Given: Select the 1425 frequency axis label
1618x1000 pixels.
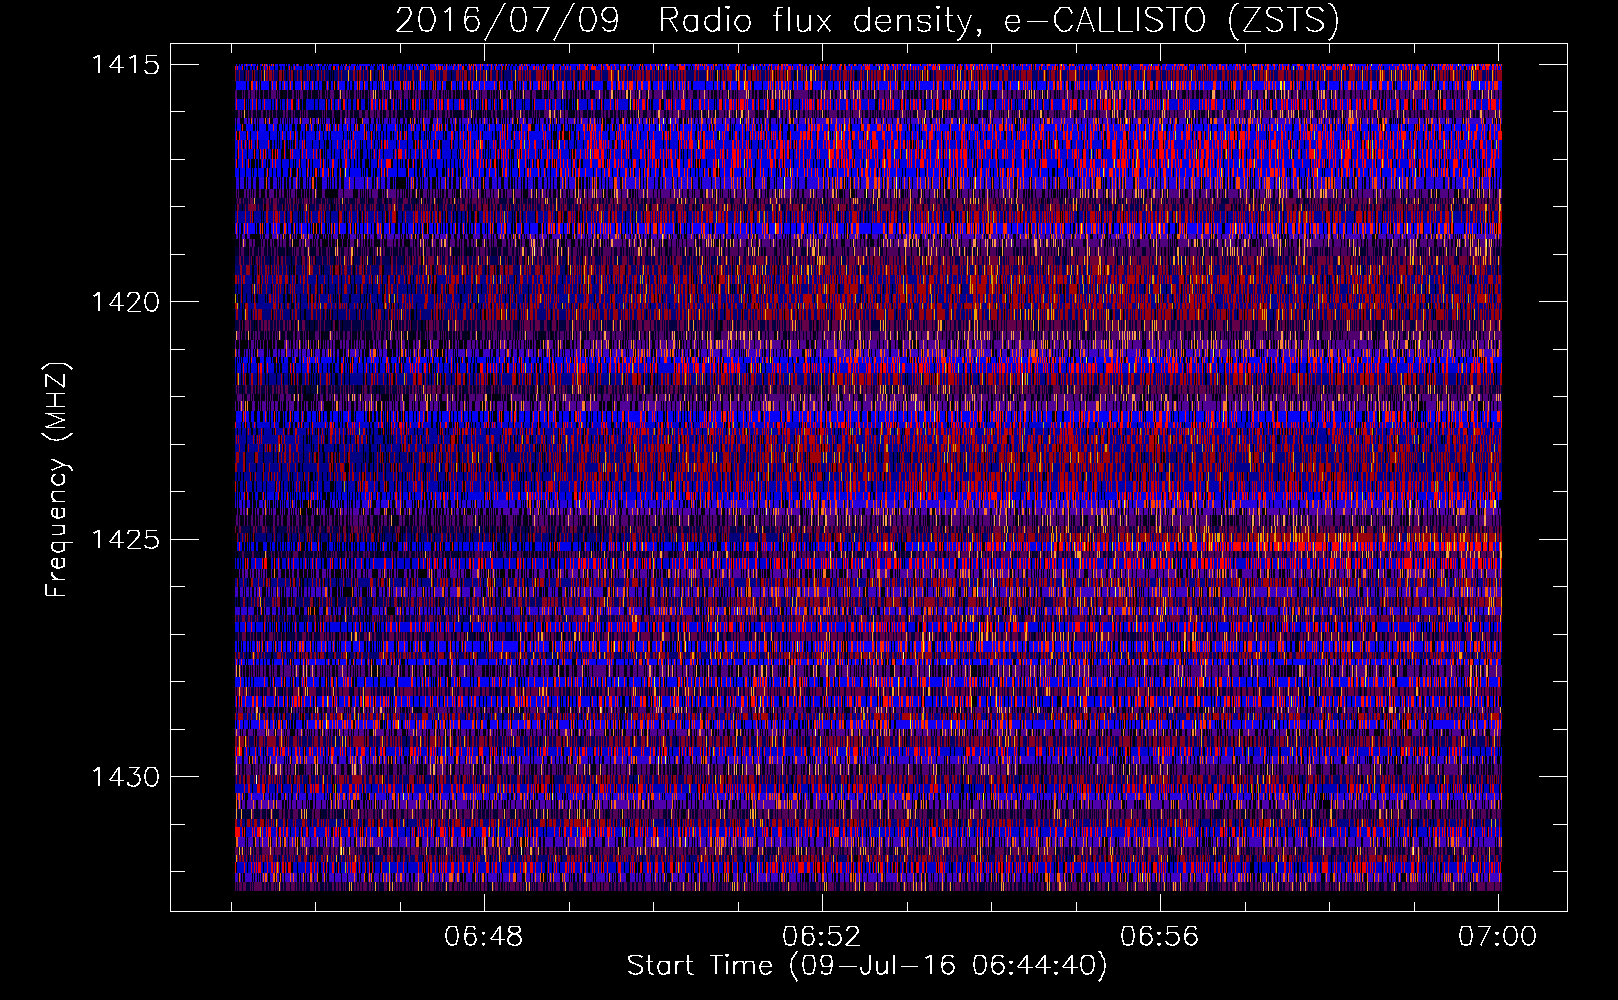Looking at the screenshot, I should pos(125,540).
